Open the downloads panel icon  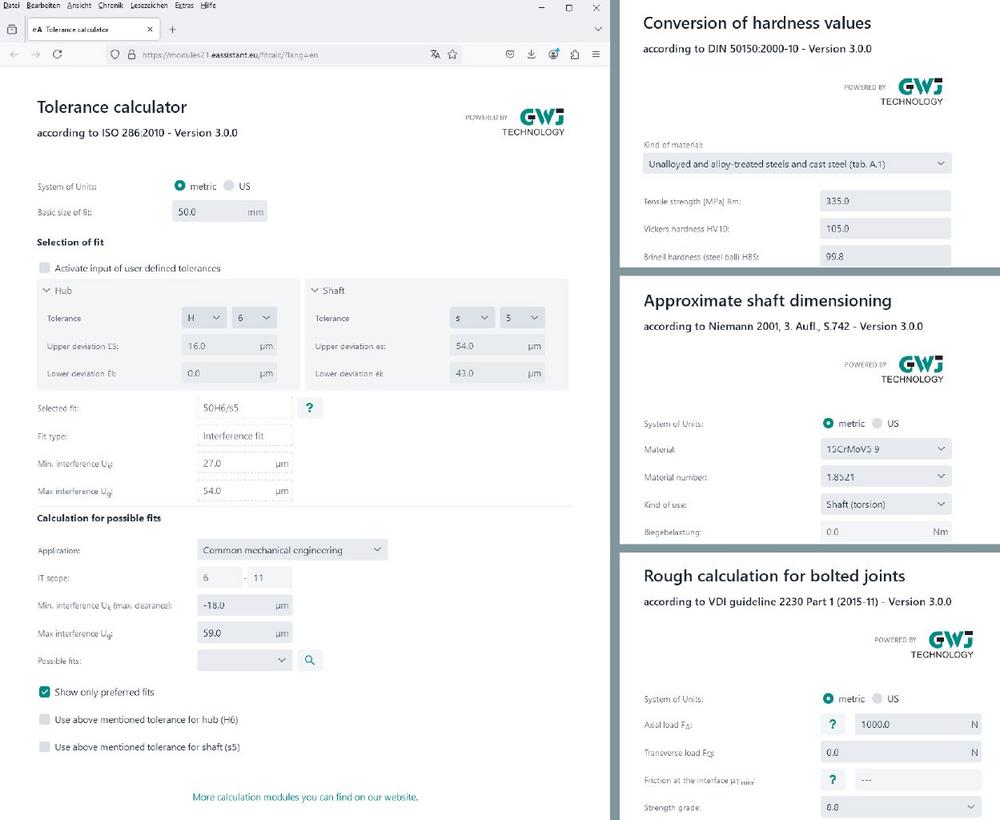coord(531,54)
